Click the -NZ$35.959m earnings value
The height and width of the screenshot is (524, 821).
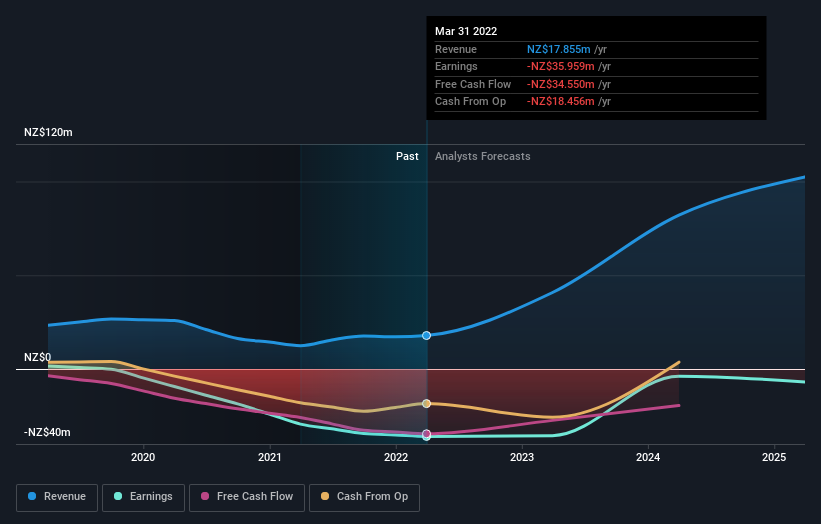pos(561,66)
